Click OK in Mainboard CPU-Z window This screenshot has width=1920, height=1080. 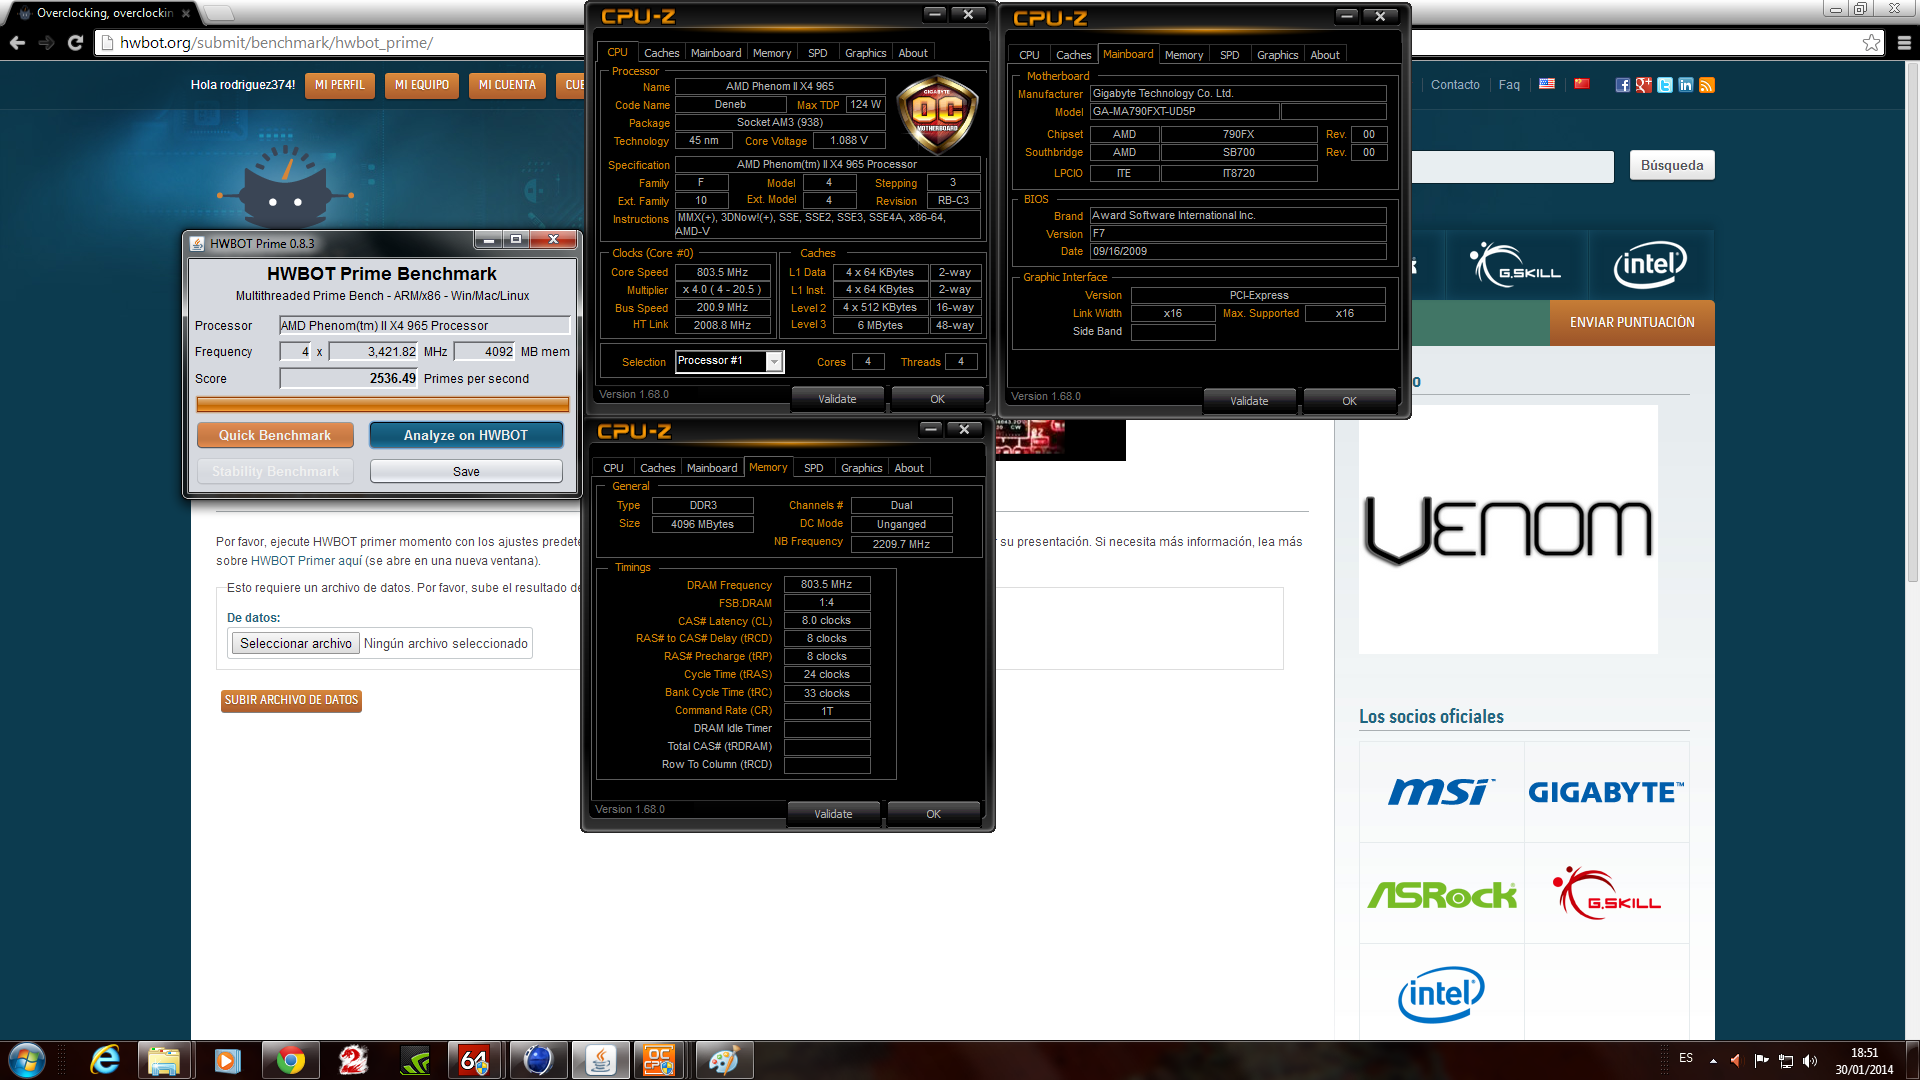pos(1349,401)
